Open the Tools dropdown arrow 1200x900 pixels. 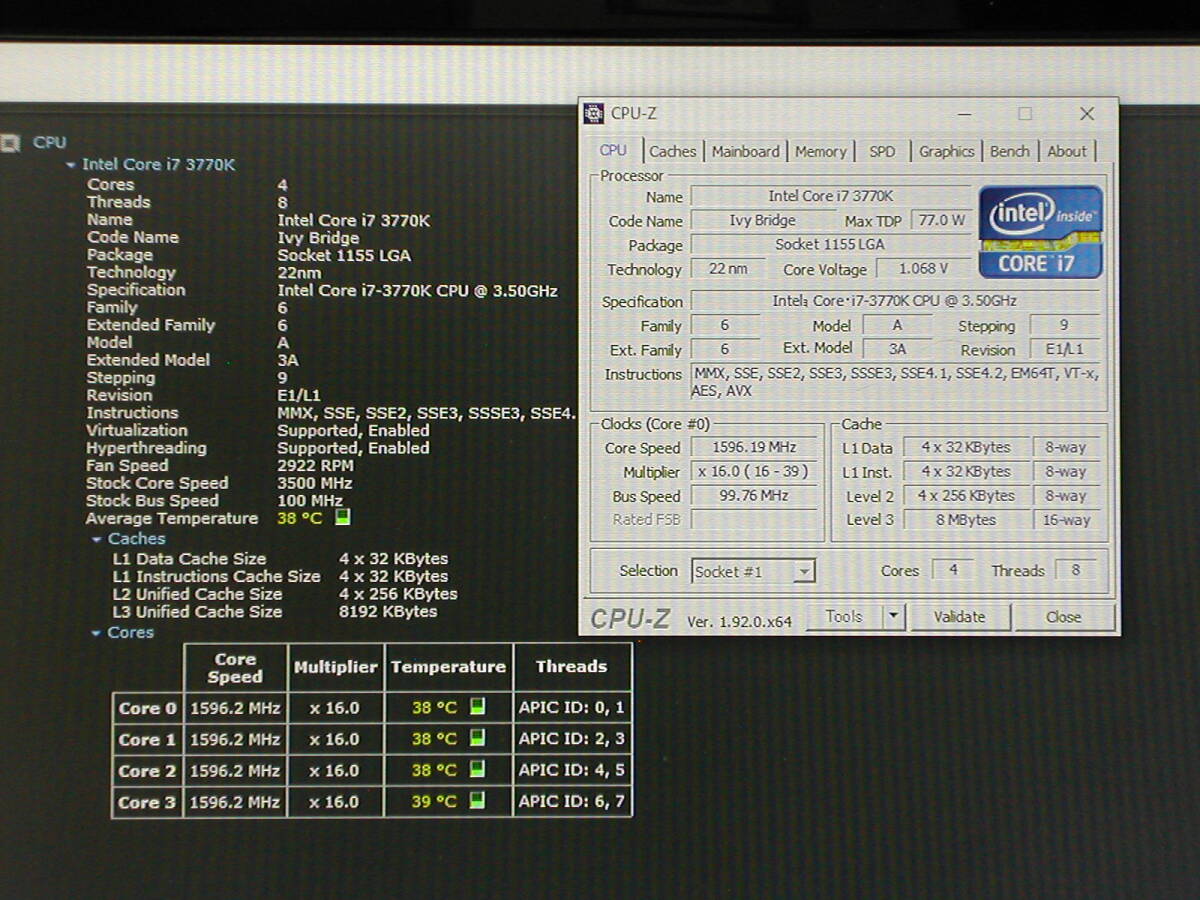(x=893, y=617)
